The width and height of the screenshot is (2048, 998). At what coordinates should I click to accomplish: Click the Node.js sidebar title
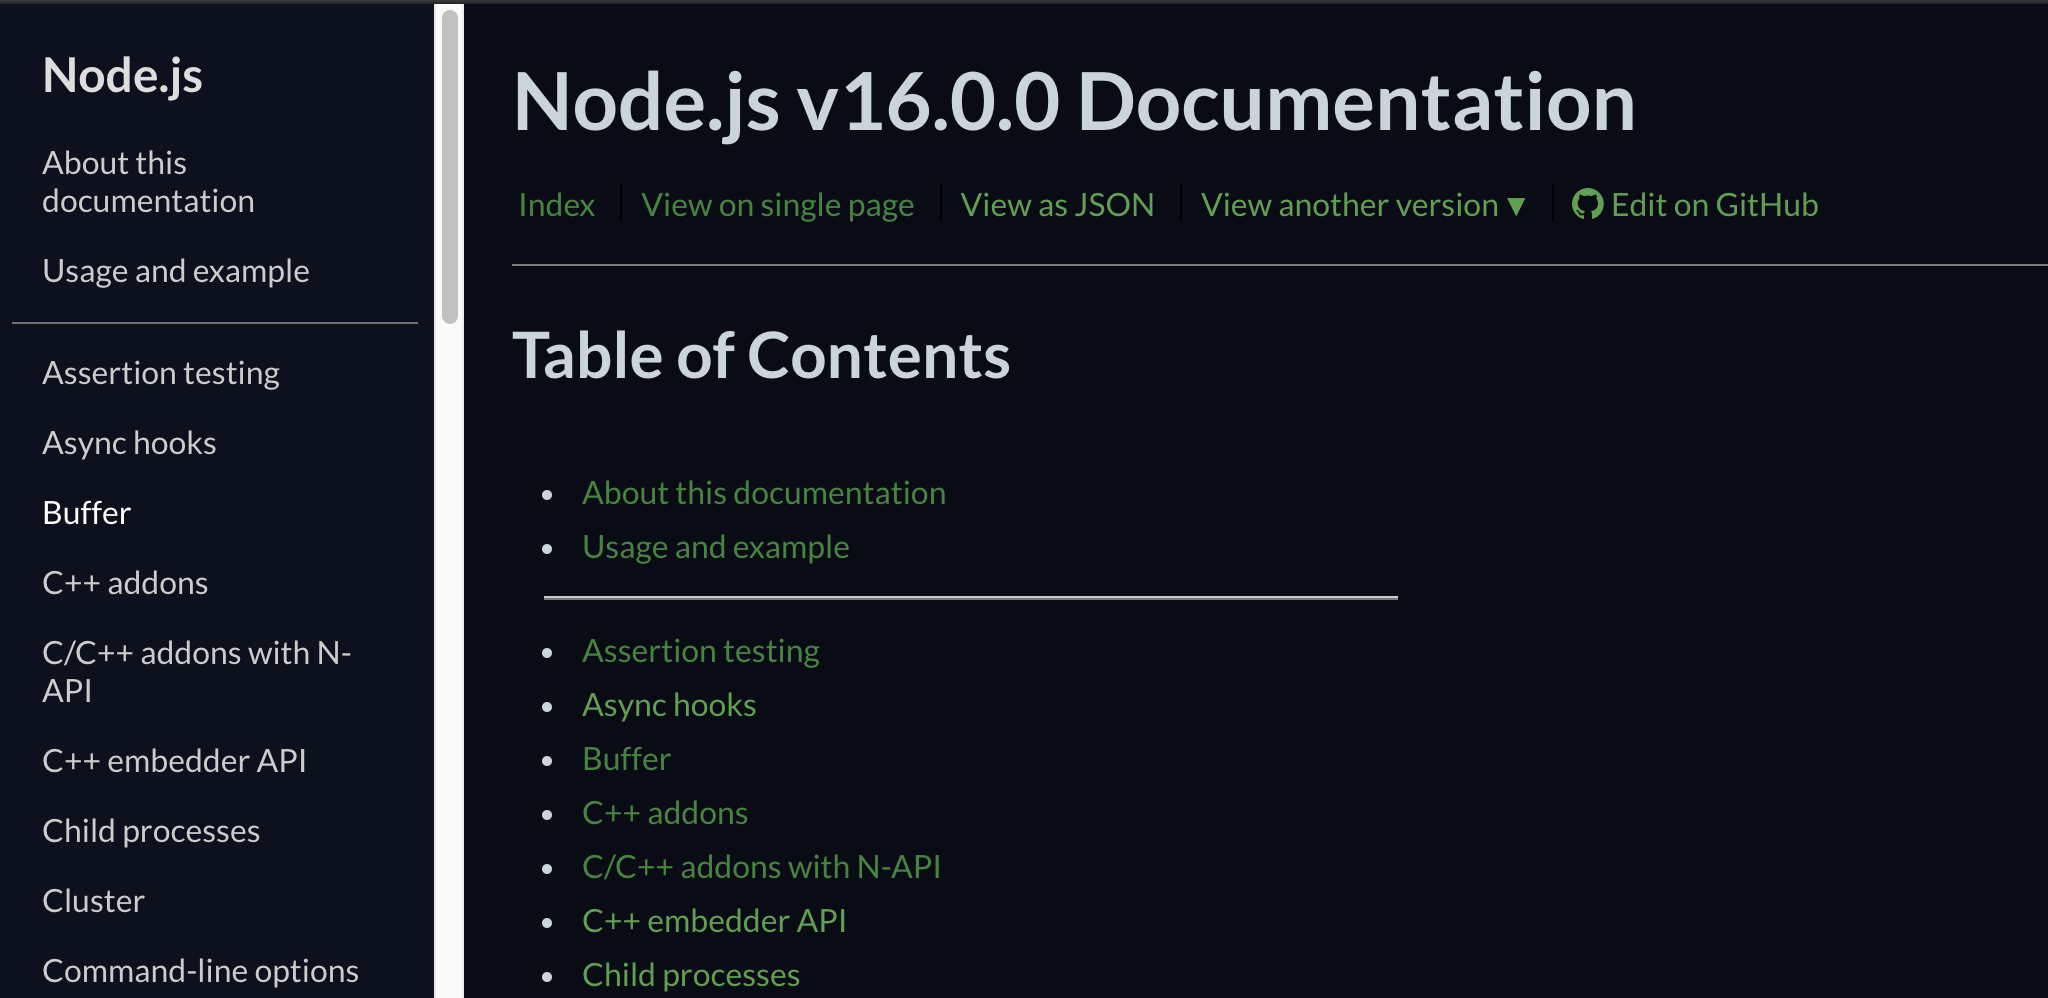pos(122,75)
